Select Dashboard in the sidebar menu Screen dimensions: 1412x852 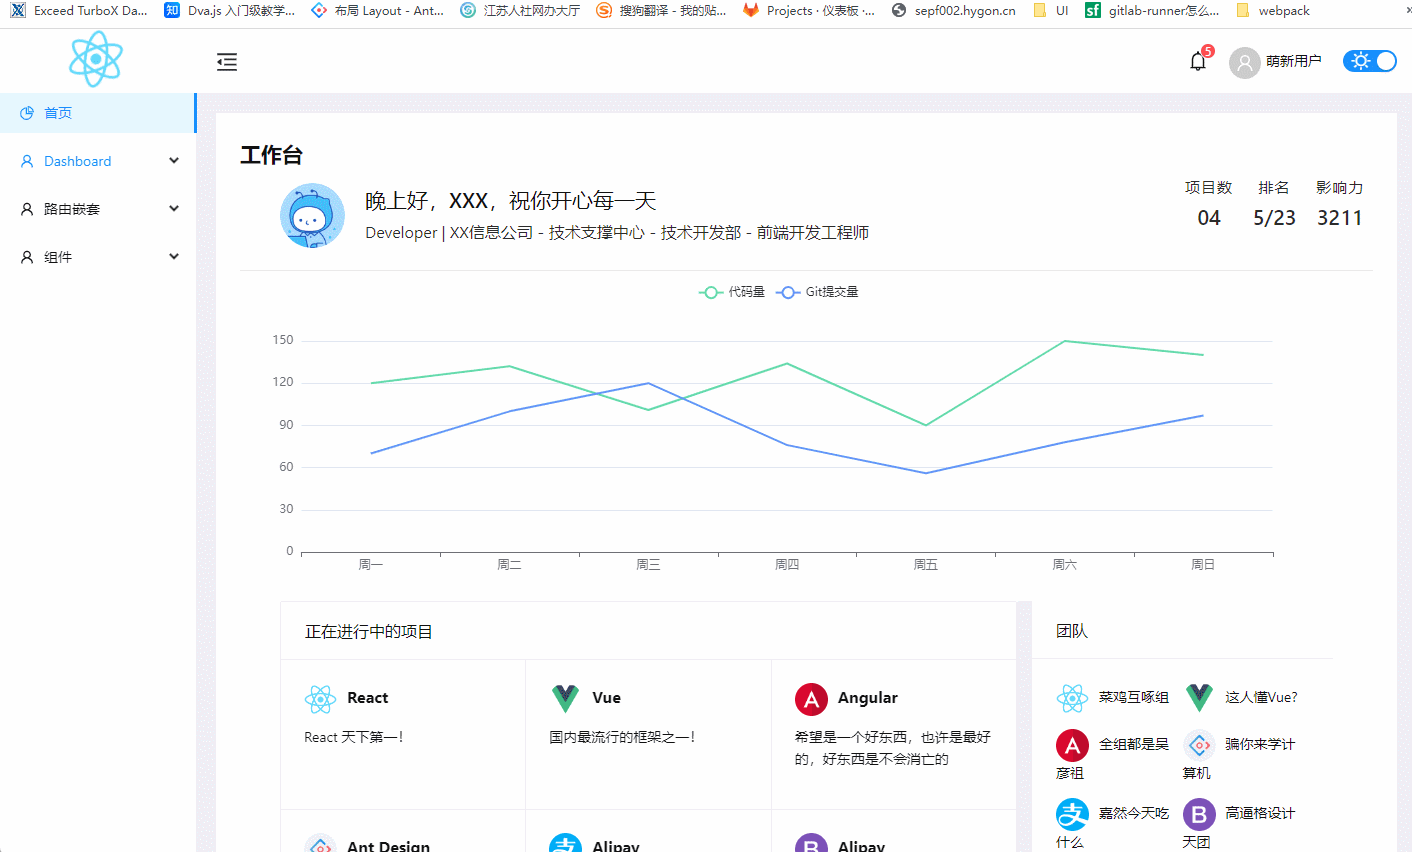(x=98, y=161)
